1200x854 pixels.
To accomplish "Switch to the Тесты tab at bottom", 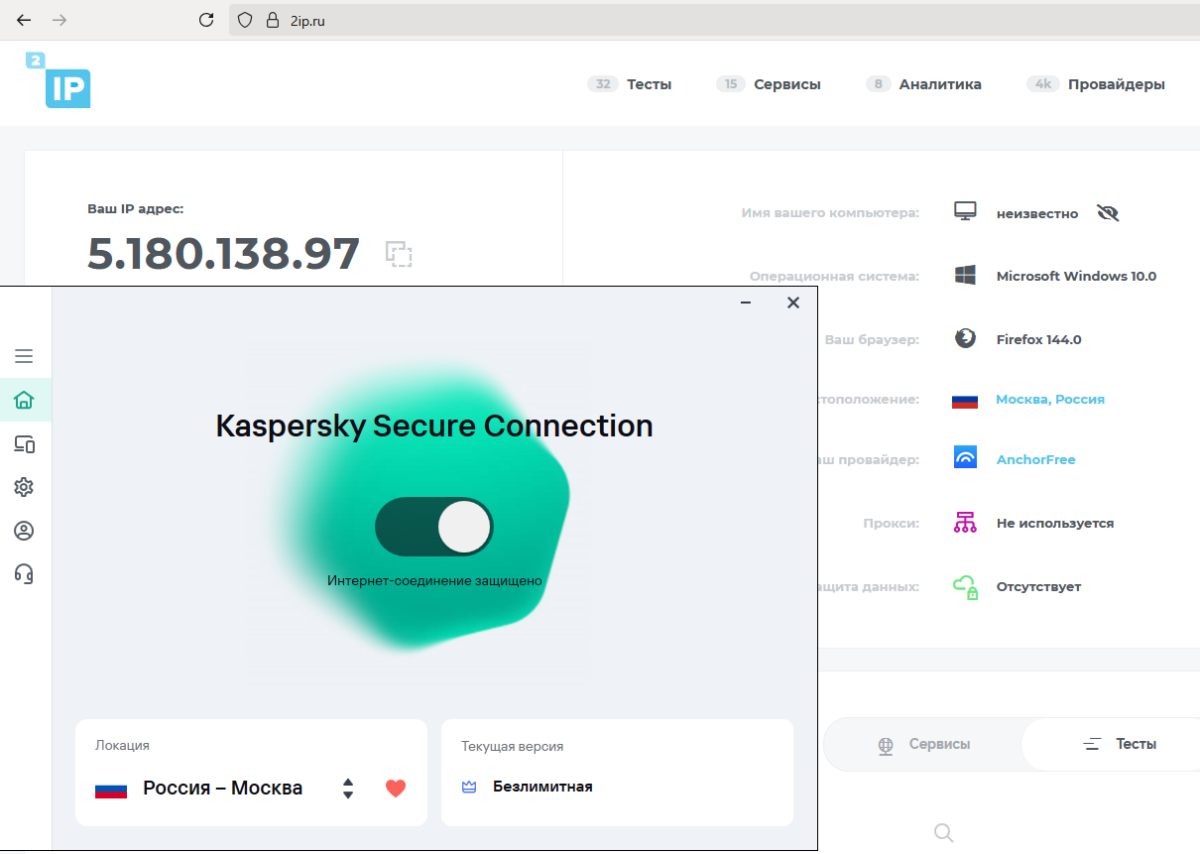I will 1111,744.
